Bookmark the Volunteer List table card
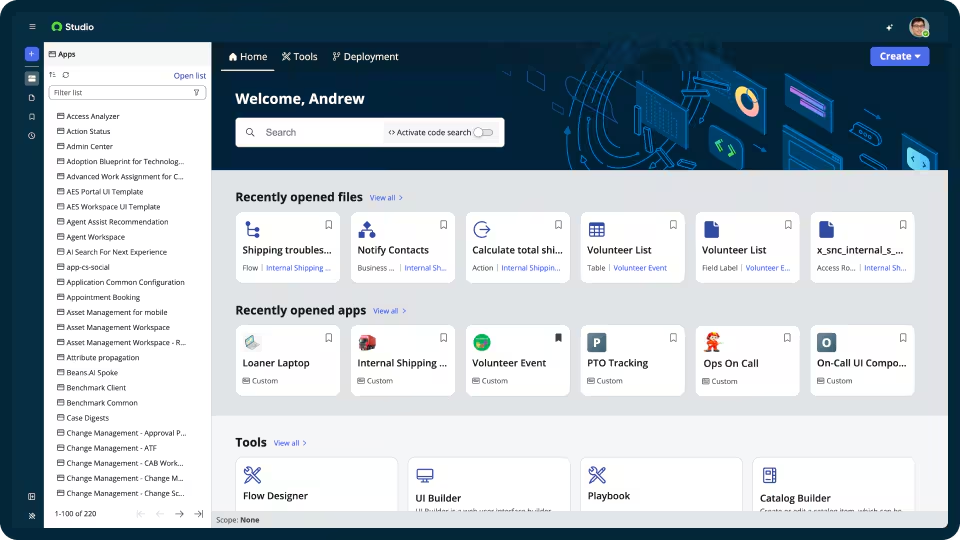 [x=673, y=225]
